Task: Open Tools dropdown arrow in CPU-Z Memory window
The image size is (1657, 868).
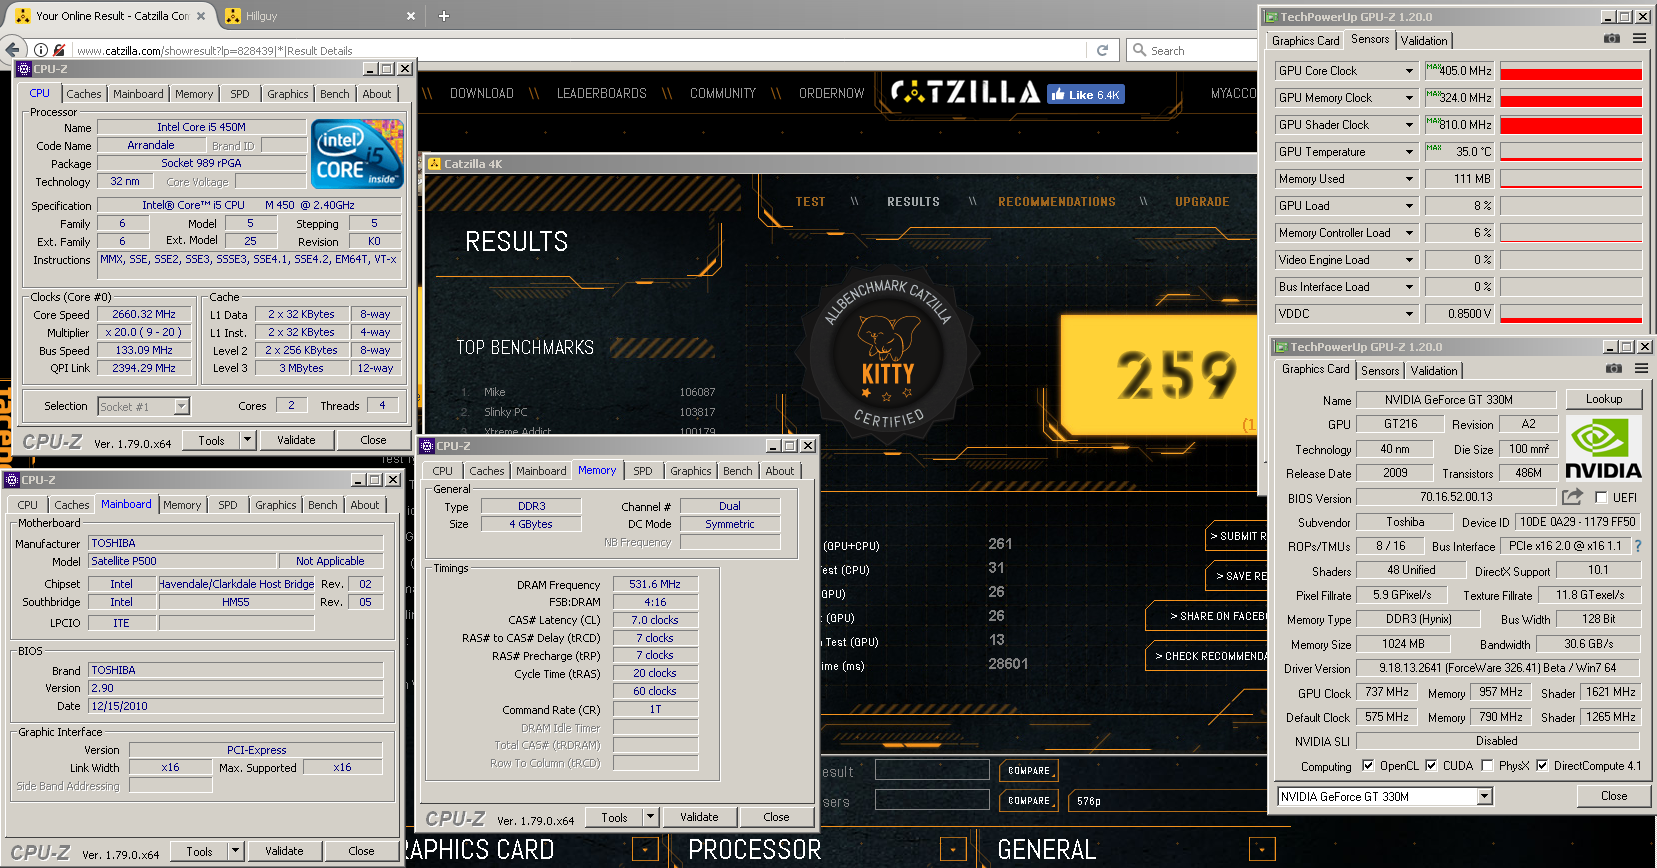Action: click(x=651, y=817)
